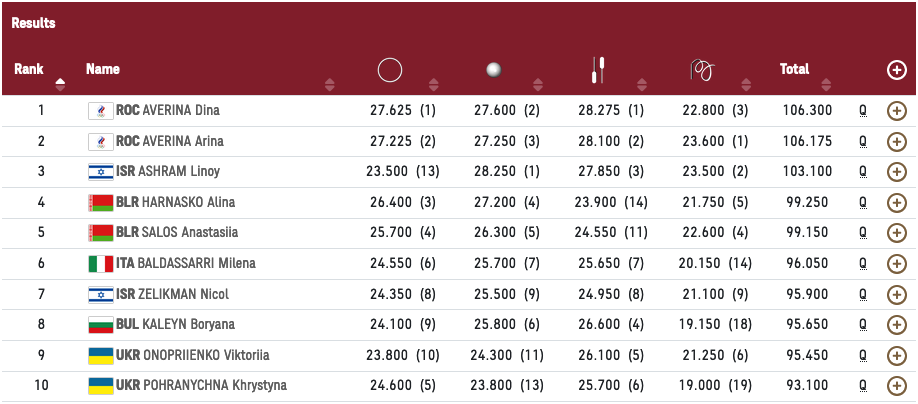Click the Italy flag beside BALDASSARRI Milena
Screen dimensions: 918x404
point(101,264)
